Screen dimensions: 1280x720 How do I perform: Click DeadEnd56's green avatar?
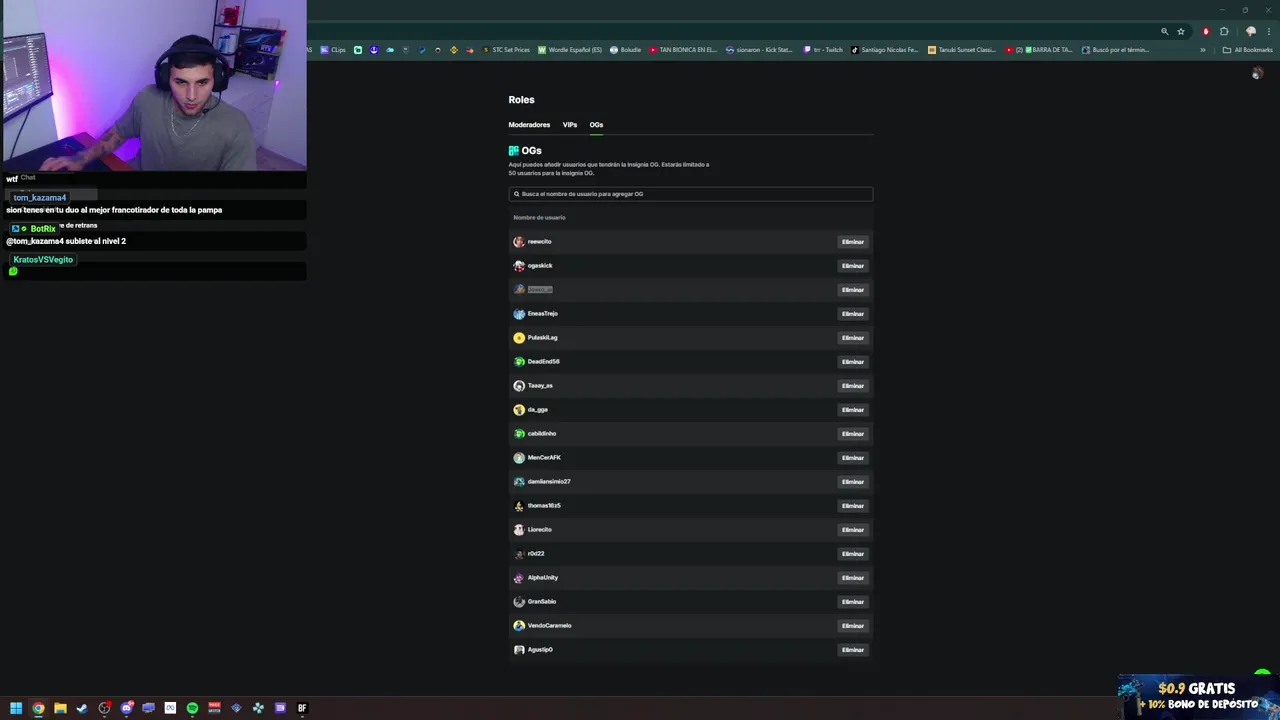(x=519, y=362)
